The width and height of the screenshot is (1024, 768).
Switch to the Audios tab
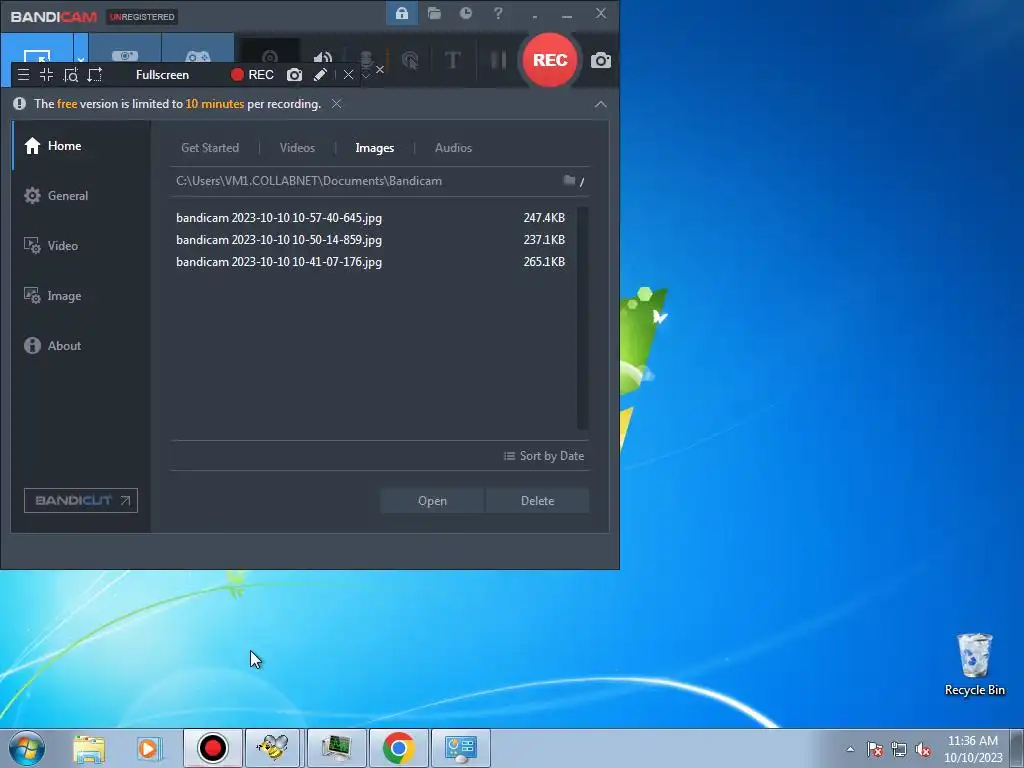[x=453, y=148]
